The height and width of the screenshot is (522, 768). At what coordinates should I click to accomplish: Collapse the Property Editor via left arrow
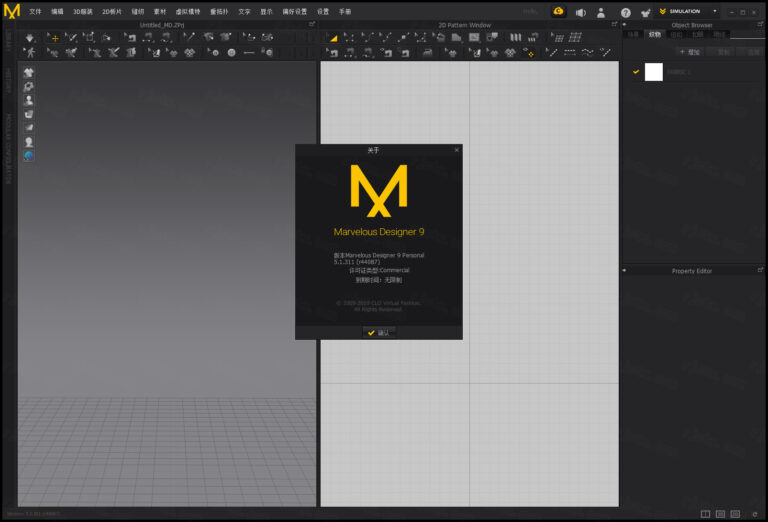click(624, 270)
